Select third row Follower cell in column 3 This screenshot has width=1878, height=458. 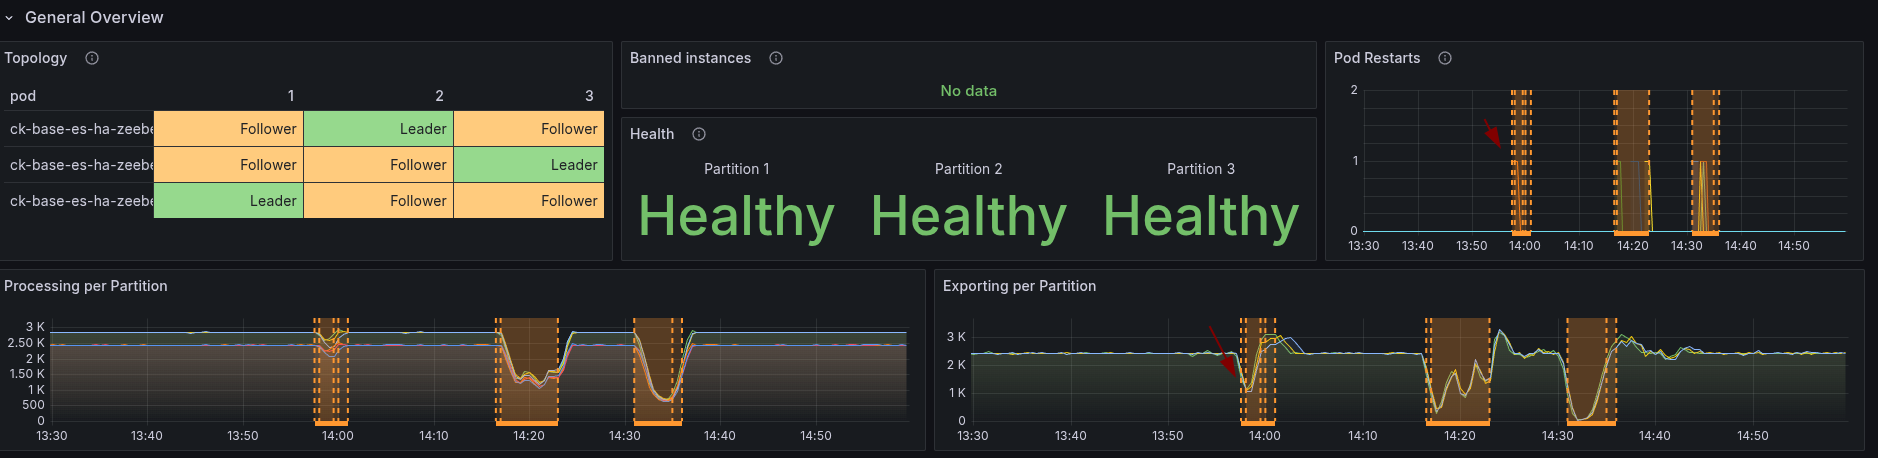click(x=529, y=201)
